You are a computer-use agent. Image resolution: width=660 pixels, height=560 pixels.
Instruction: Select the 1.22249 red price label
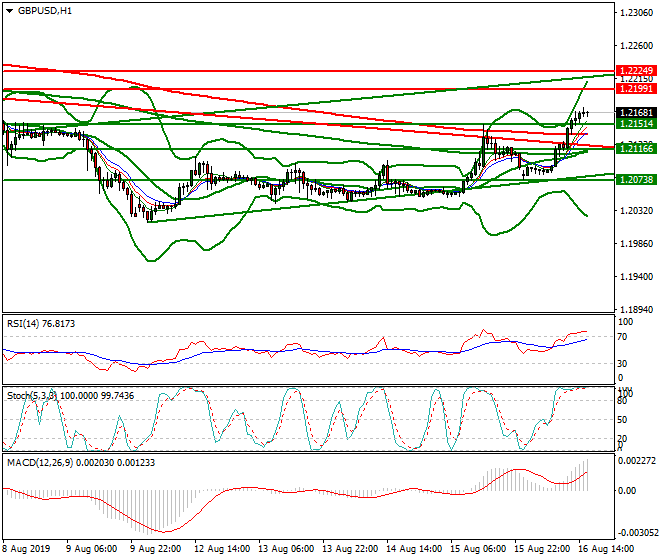tap(636, 70)
